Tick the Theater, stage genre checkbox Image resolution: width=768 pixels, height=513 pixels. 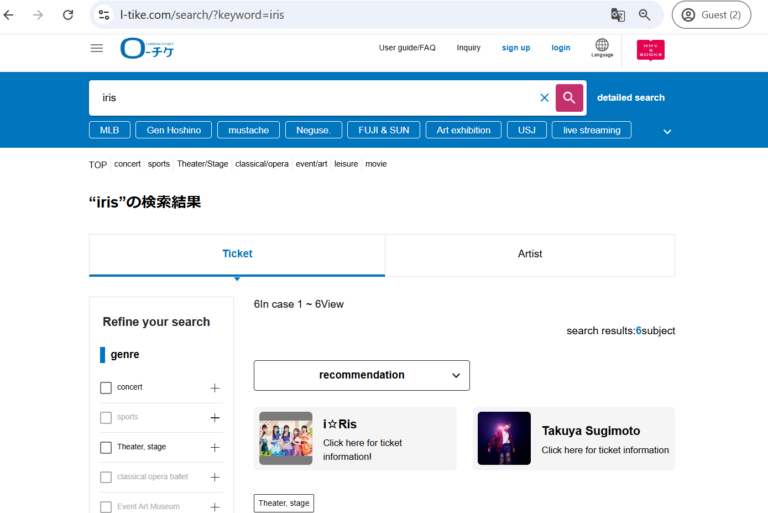click(x=106, y=448)
